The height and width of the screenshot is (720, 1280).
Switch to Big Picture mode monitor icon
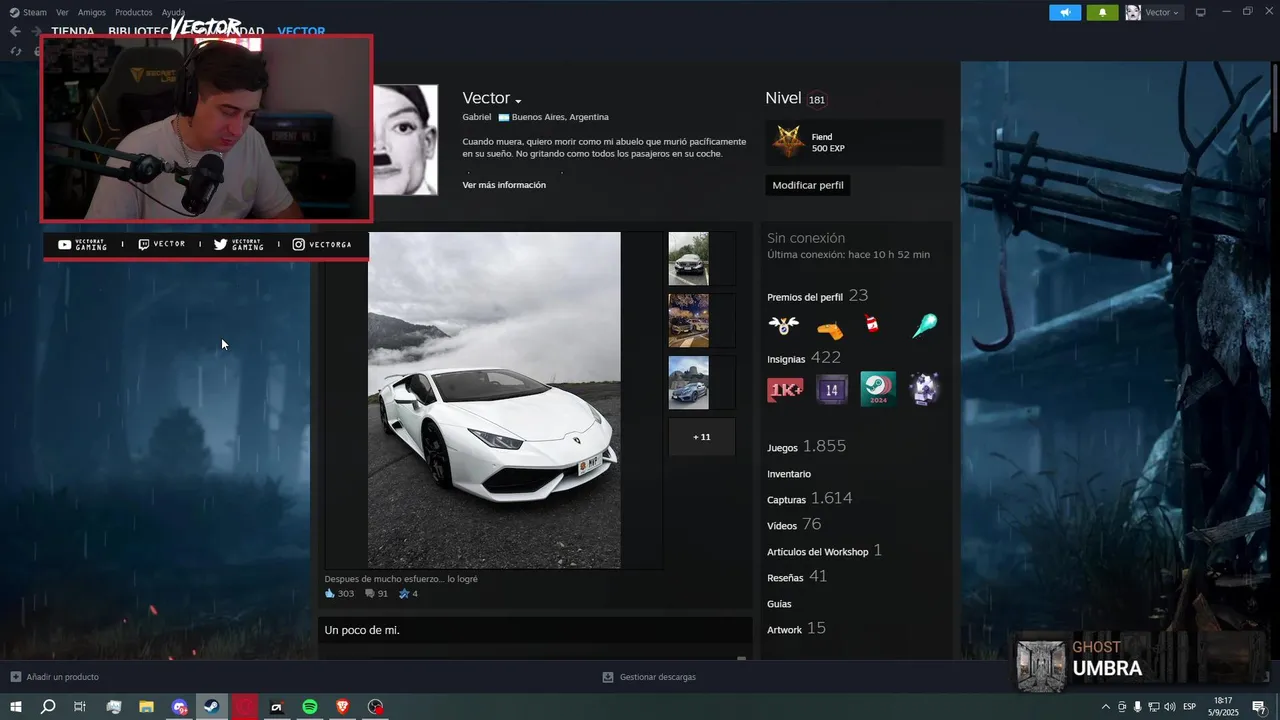point(1201,12)
